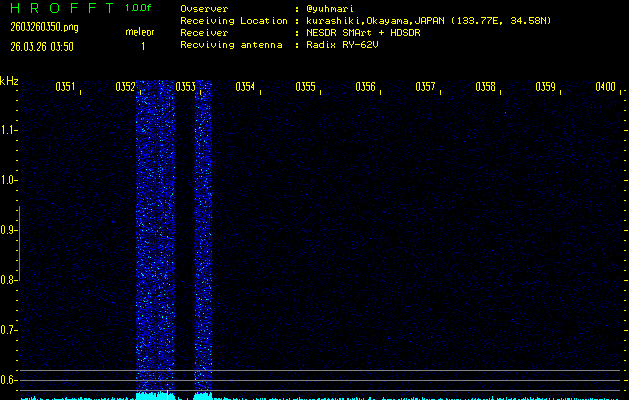Click the 0352 time marker
This screenshot has width=629, height=400.
point(125,87)
